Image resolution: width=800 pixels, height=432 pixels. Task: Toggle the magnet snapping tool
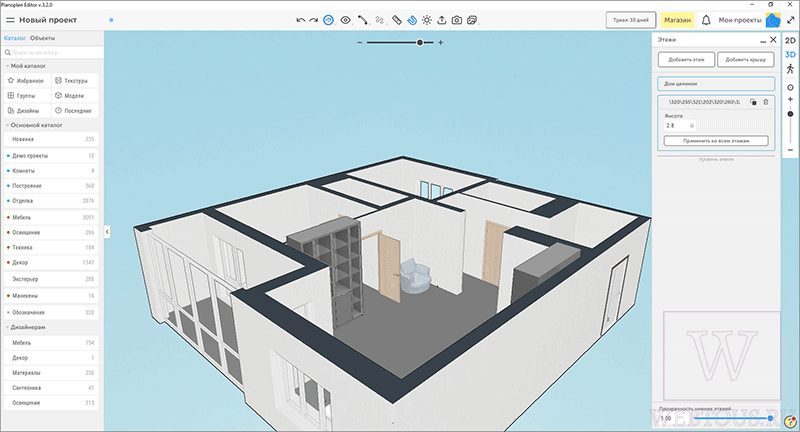(412, 20)
